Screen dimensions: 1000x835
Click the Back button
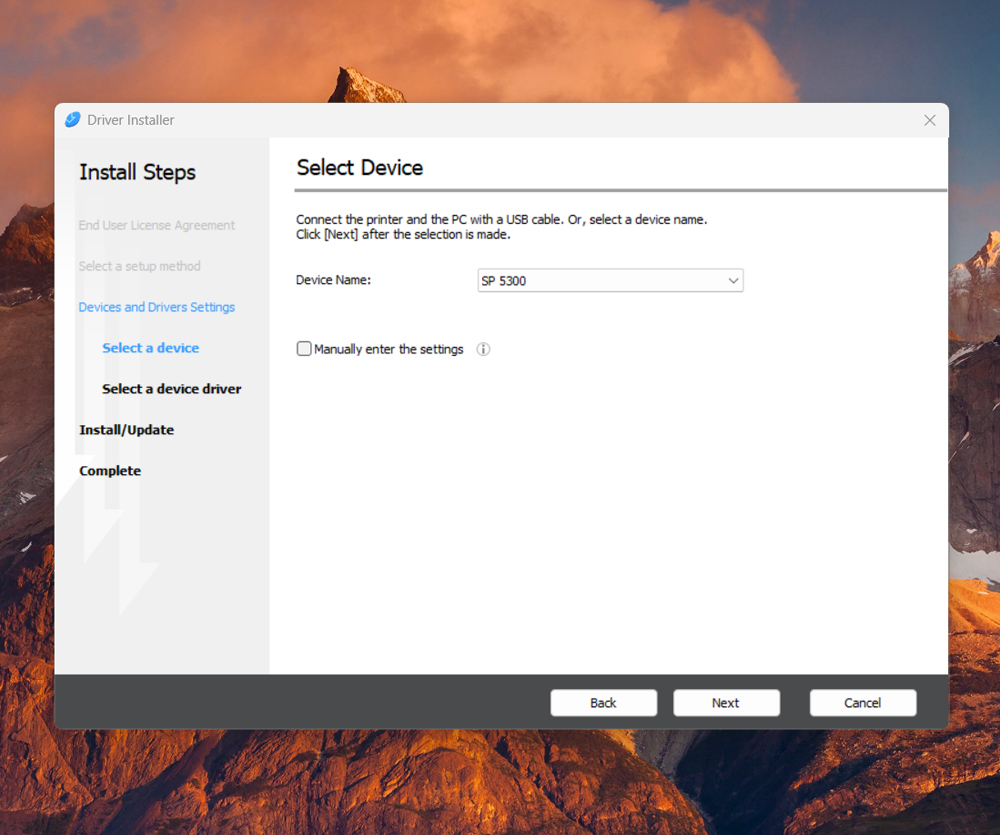pos(603,702)
